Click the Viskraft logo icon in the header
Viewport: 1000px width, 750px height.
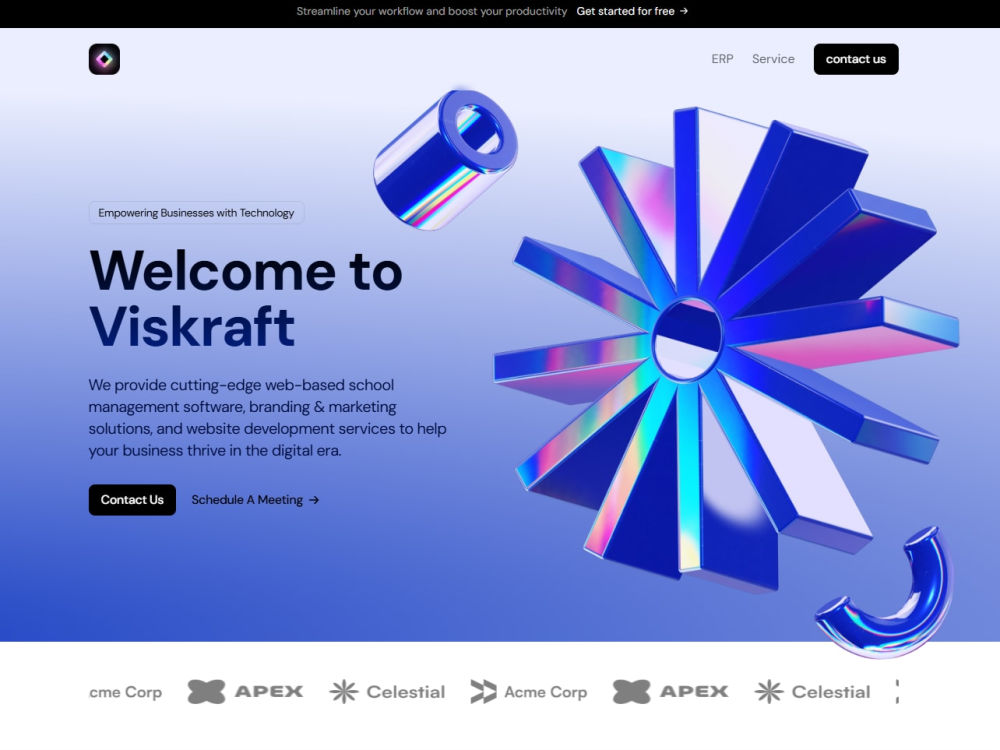coord(104,59)
